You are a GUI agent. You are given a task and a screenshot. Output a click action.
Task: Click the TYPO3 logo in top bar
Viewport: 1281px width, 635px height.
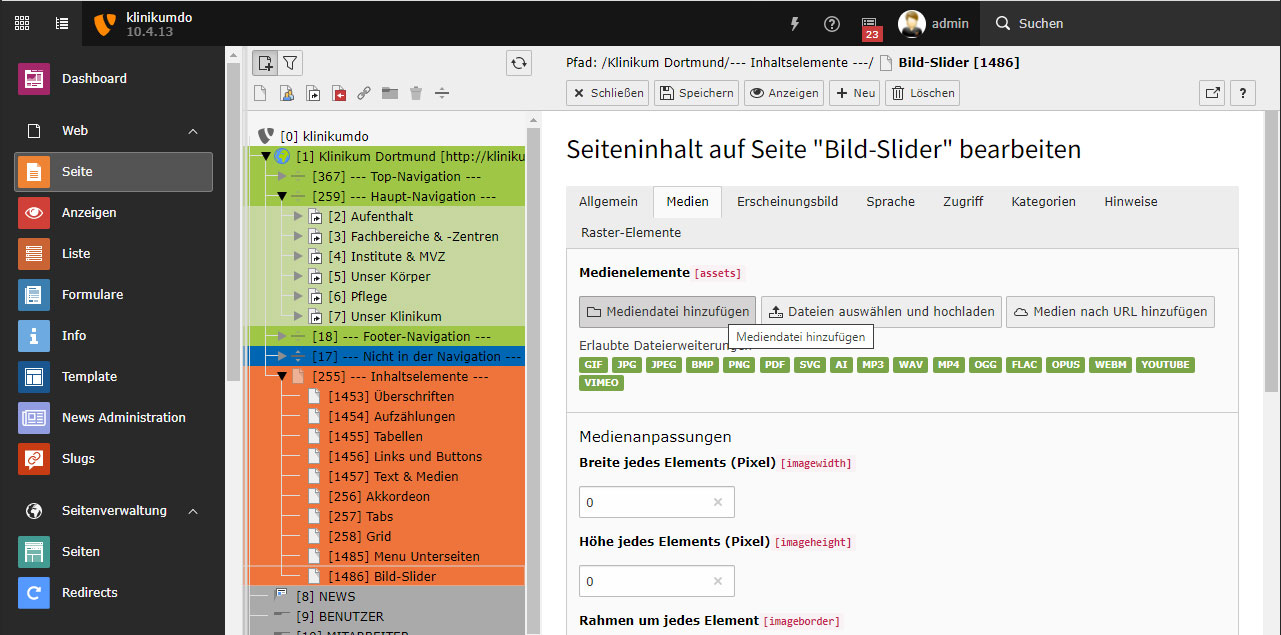(104, 24)
